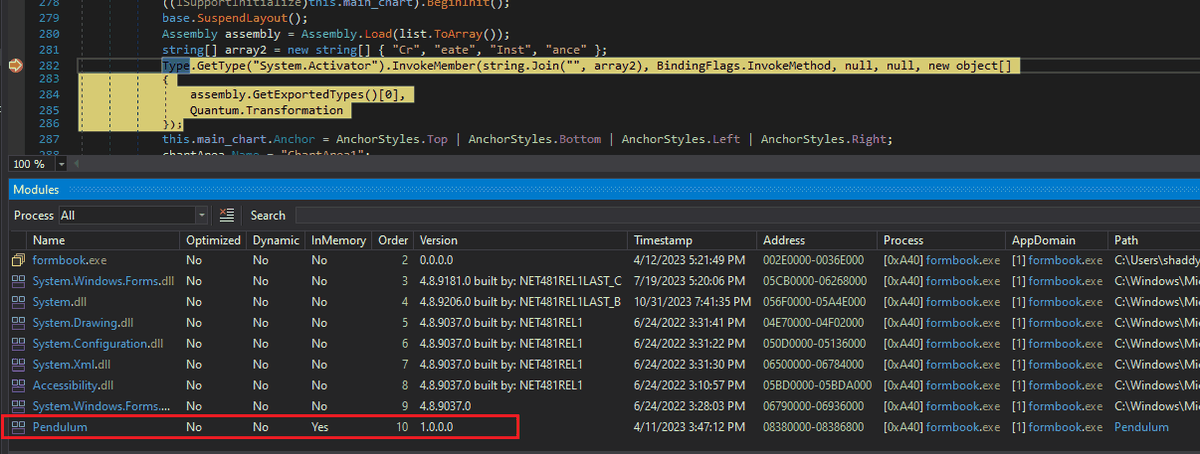The height and width of the screenshot is (454, 1200).
Task: Click the System.Drawing.dll module icon
Action: [x=17, y=323]
